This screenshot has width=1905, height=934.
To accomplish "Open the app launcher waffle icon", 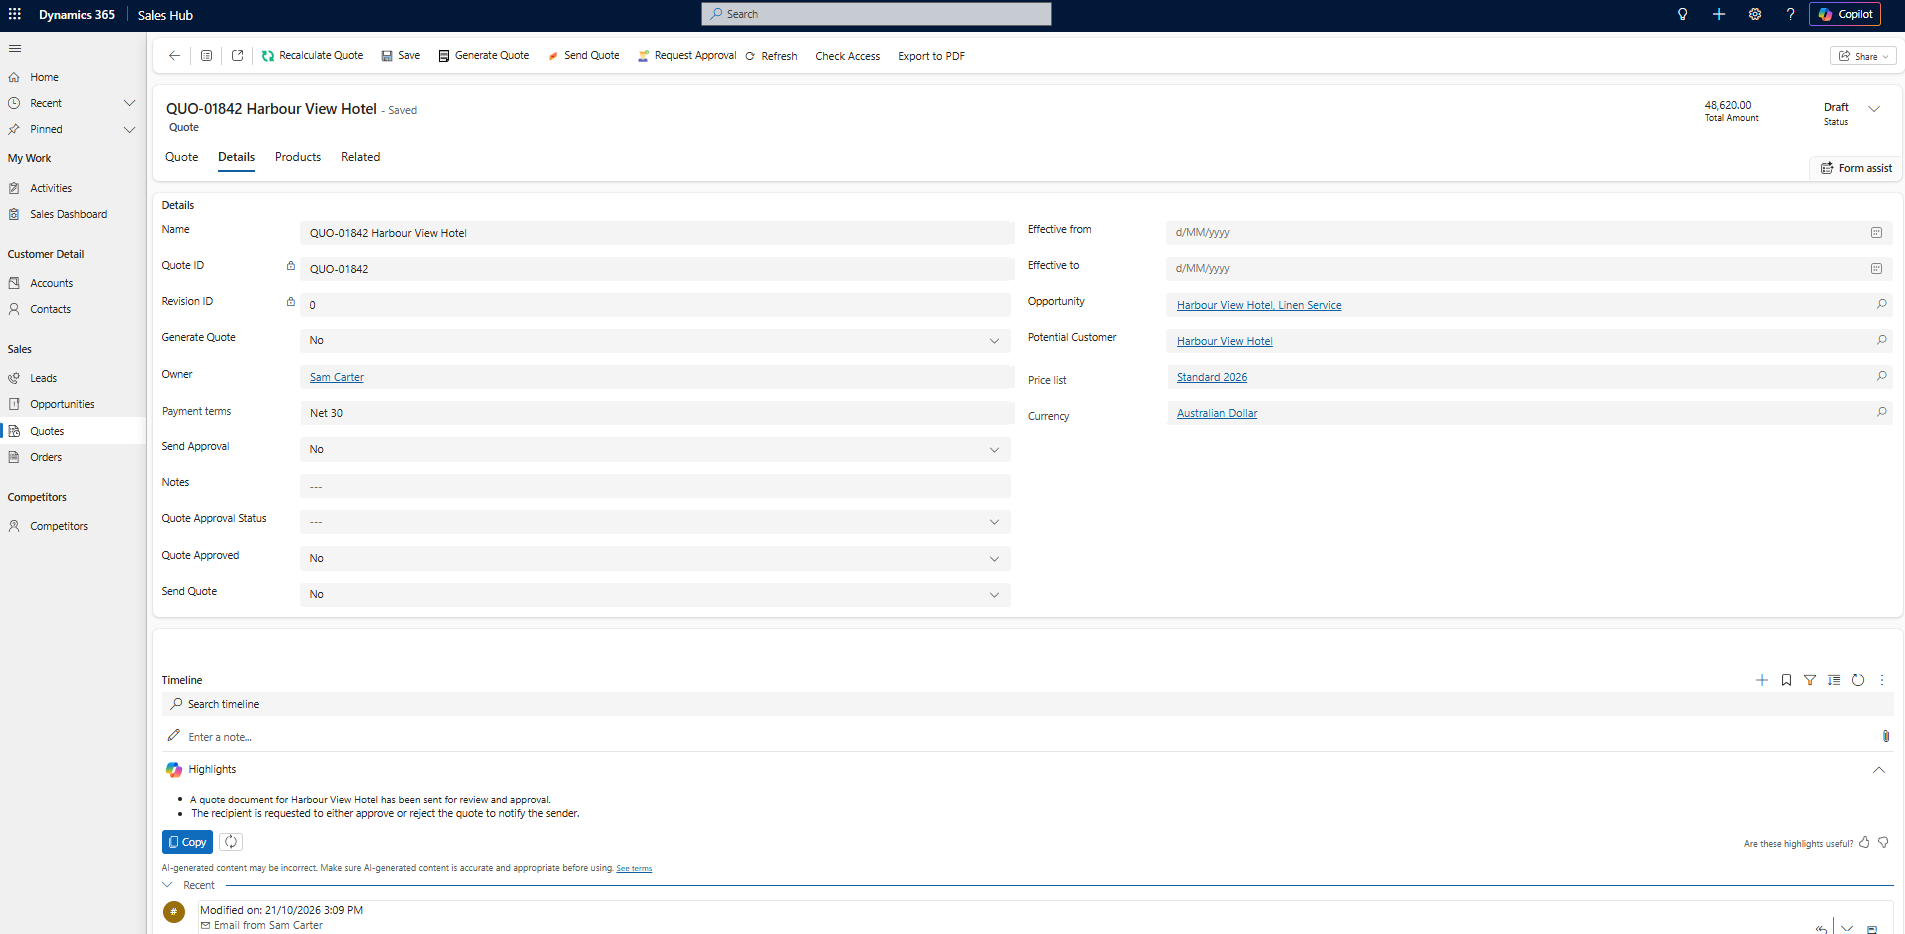I will 15,14.
